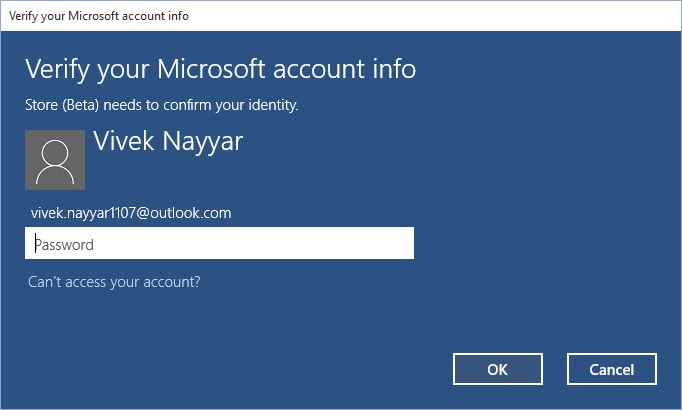Click the vivek.nayyar1107@outlook.com email address

click(x=131, y=213)
